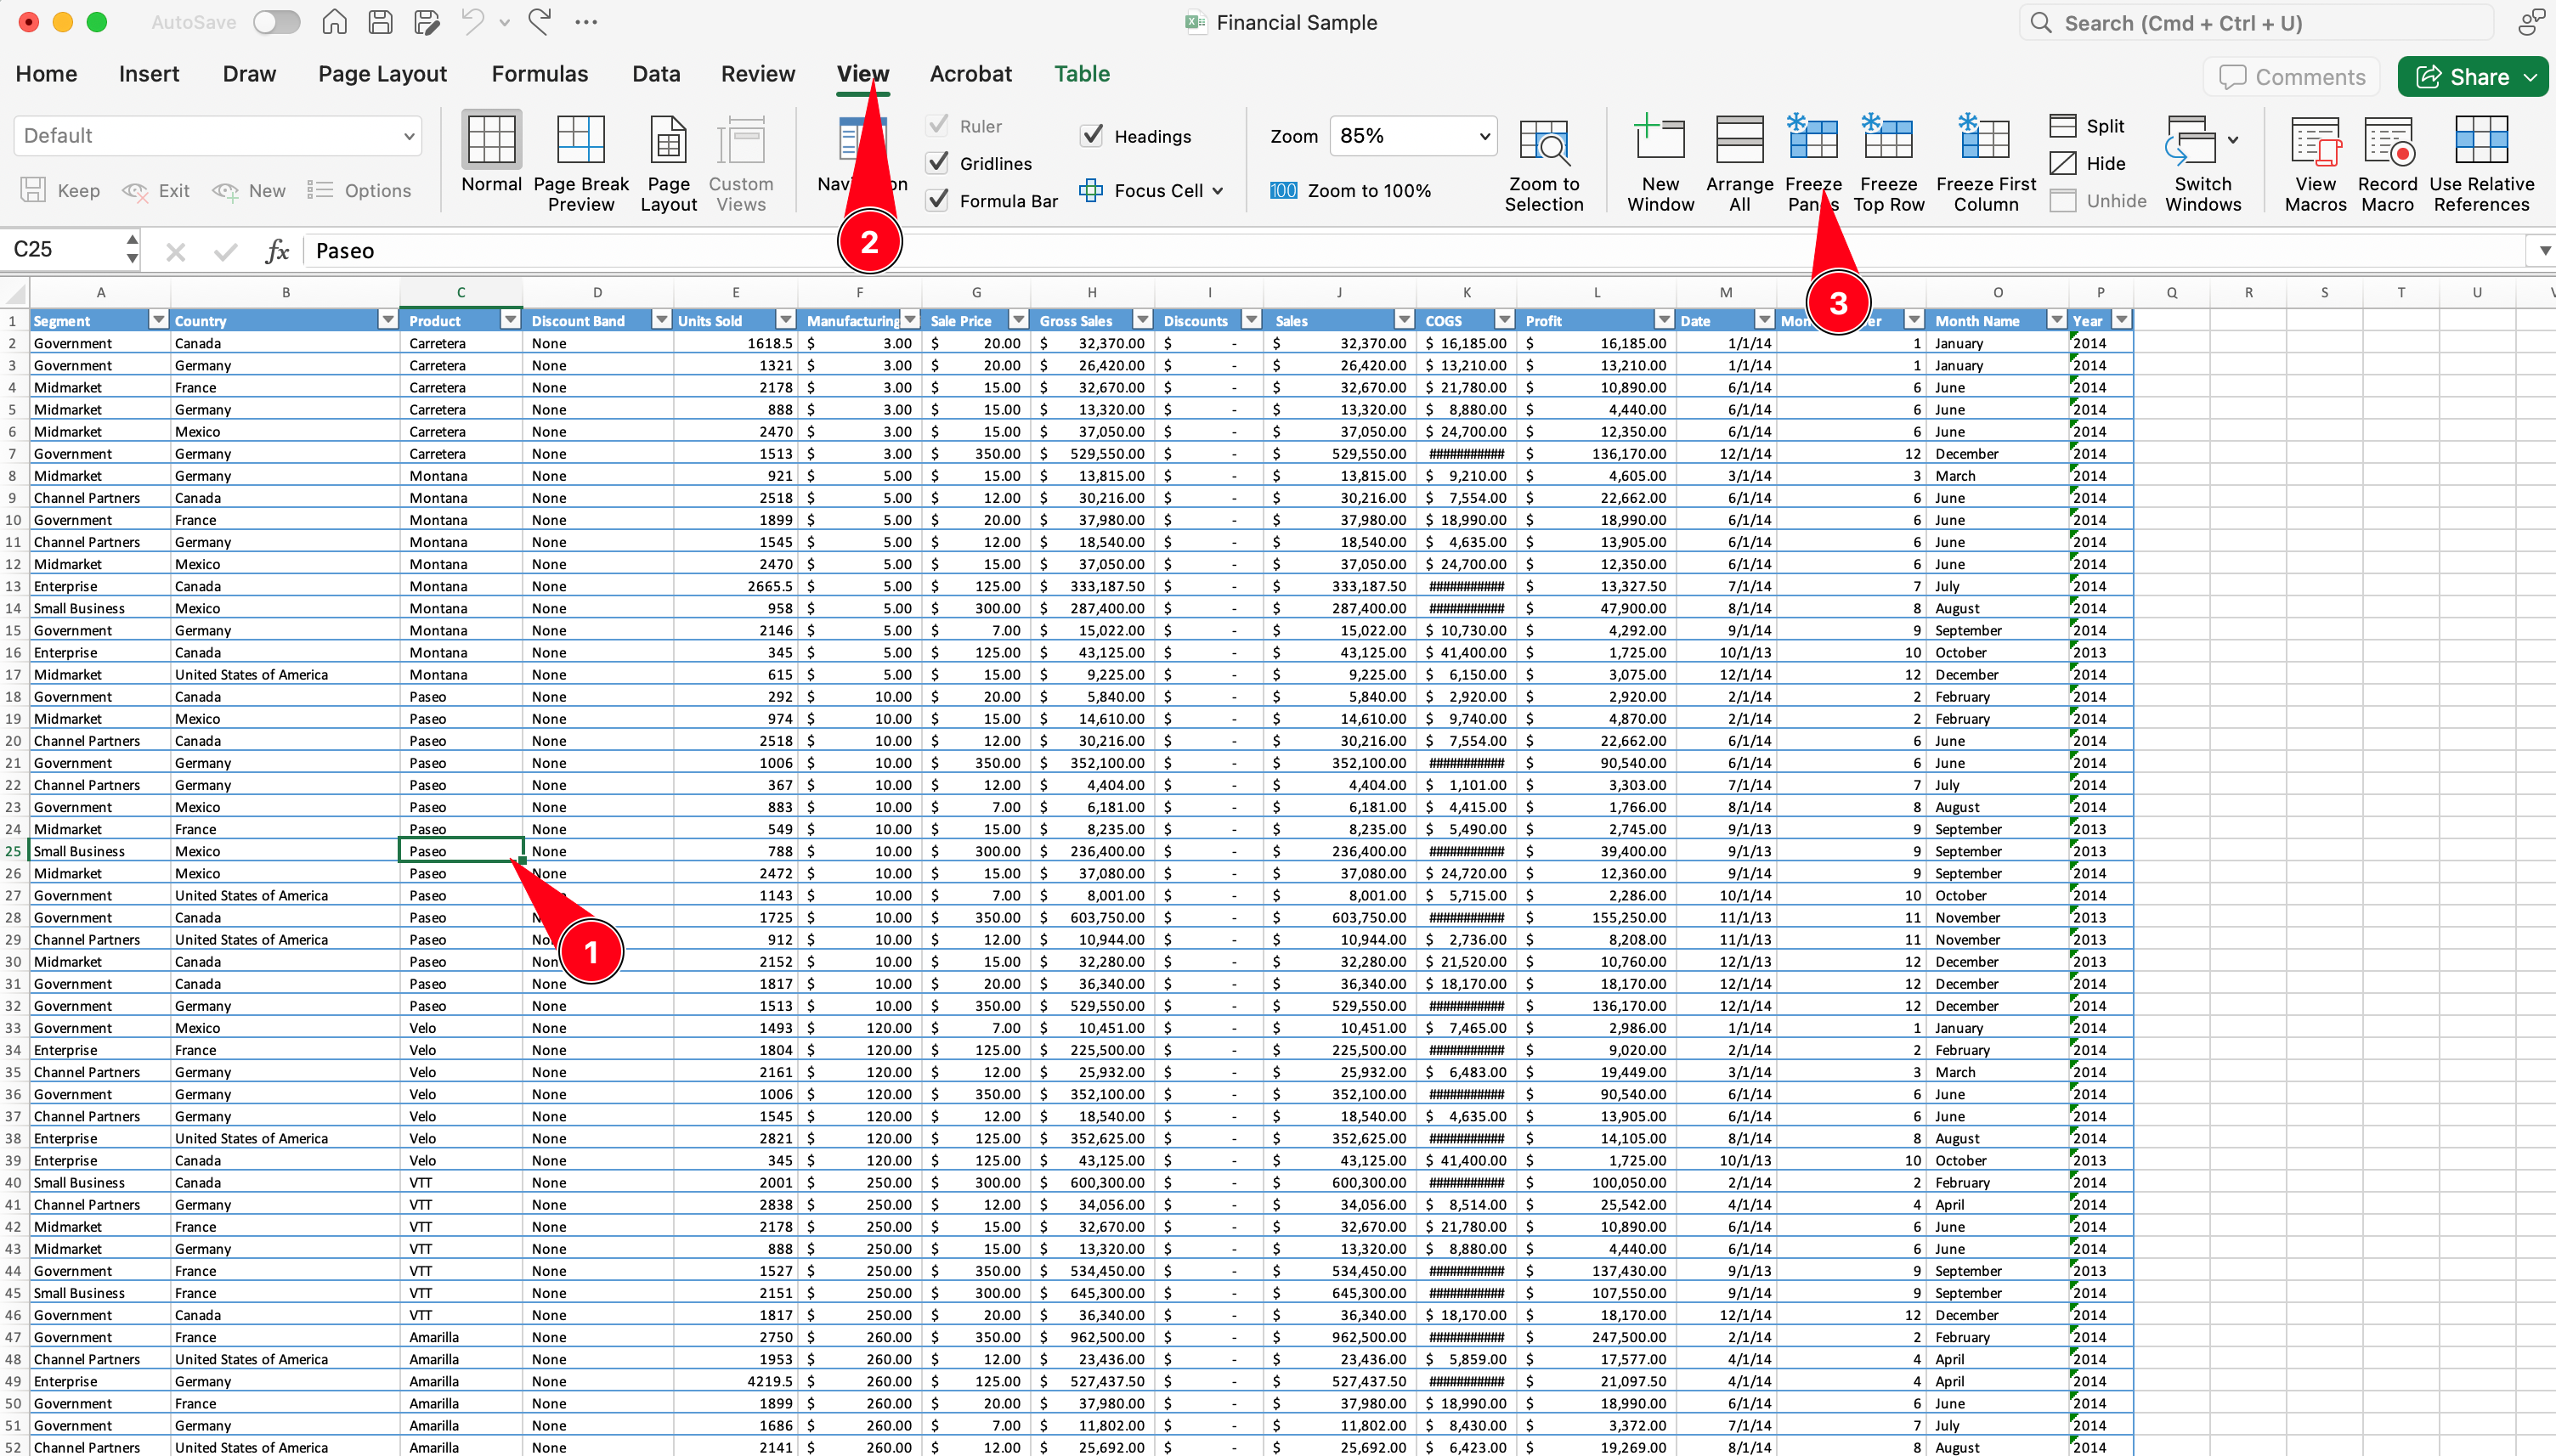Hide the current window
2556x1456 pixels.
[x=2087, y=163]
